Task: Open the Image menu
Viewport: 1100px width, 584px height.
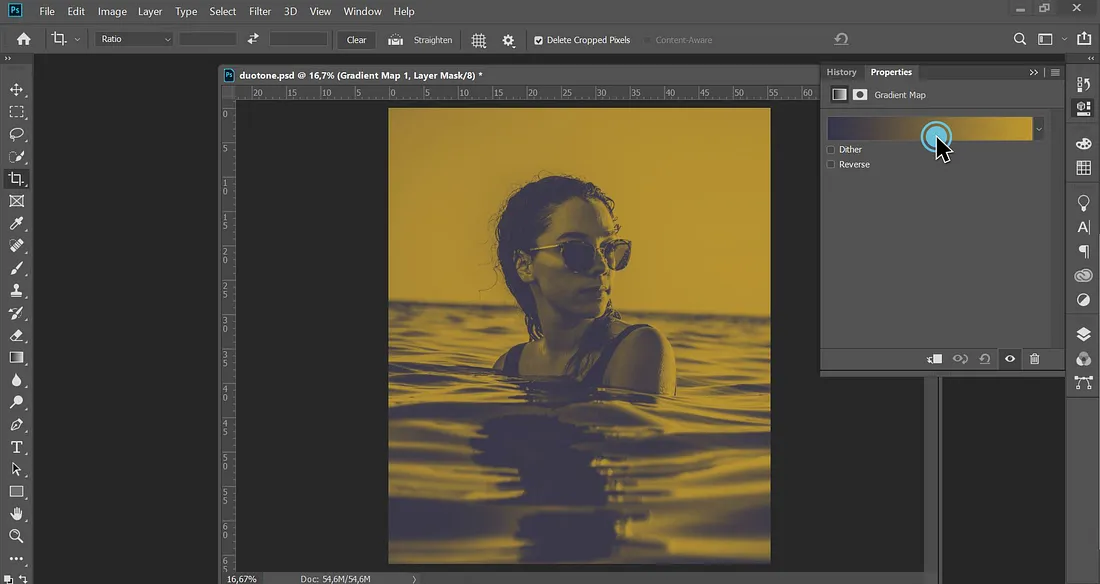Action: pyautogui.click(x=112, y=11)
